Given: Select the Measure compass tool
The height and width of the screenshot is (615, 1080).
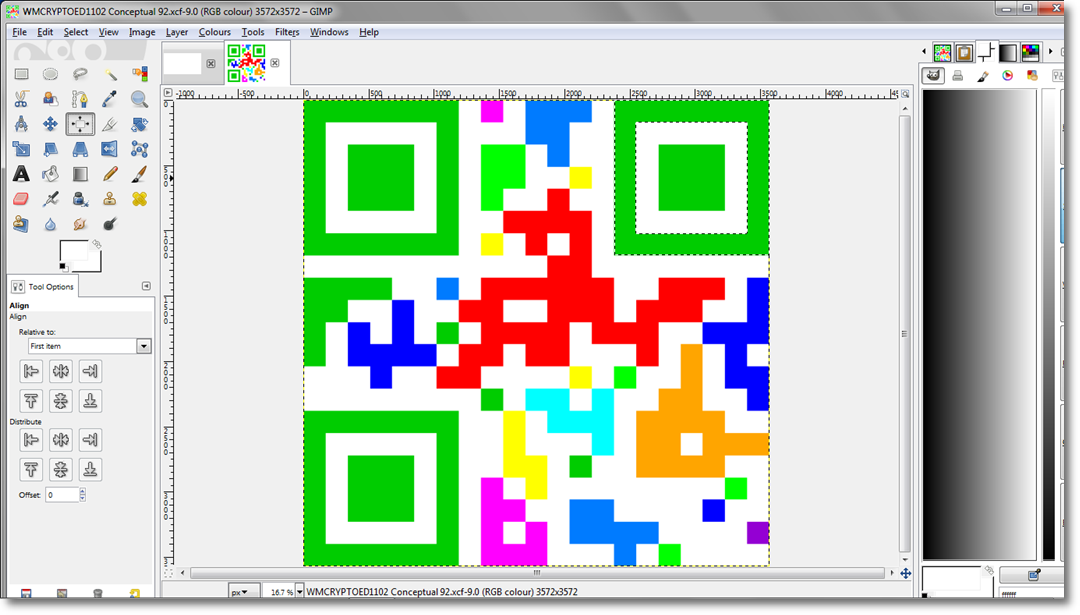Looking at the screenshot, I should [x=21, y=124].
